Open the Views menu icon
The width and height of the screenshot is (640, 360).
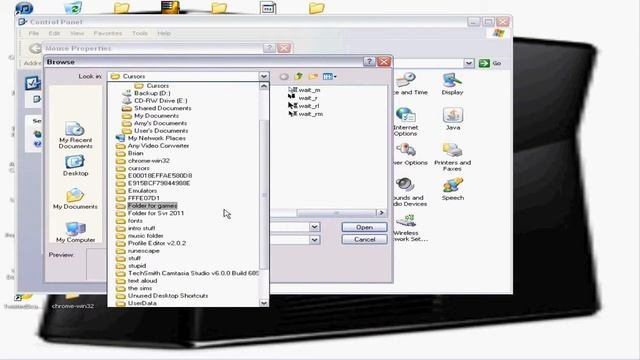[x=329, y=76]
